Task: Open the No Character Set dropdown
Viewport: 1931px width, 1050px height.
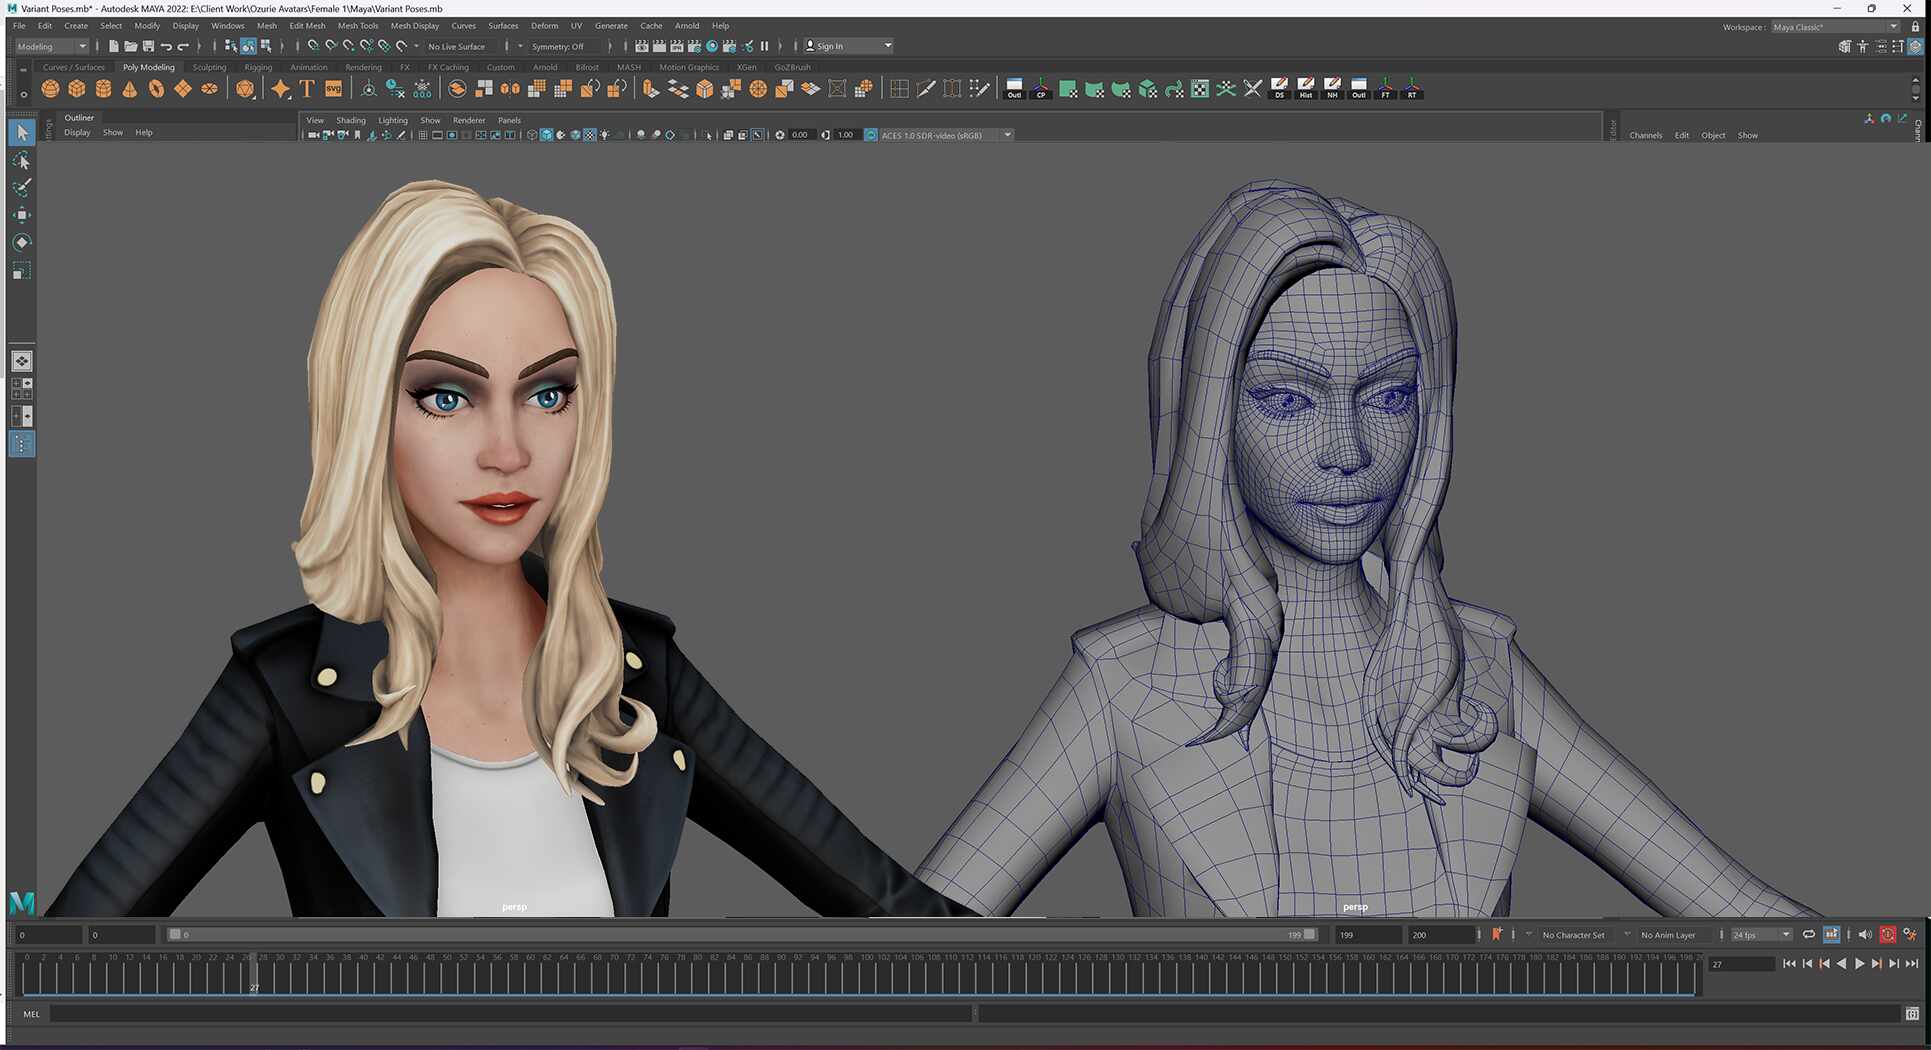Action: [1575, 934]
